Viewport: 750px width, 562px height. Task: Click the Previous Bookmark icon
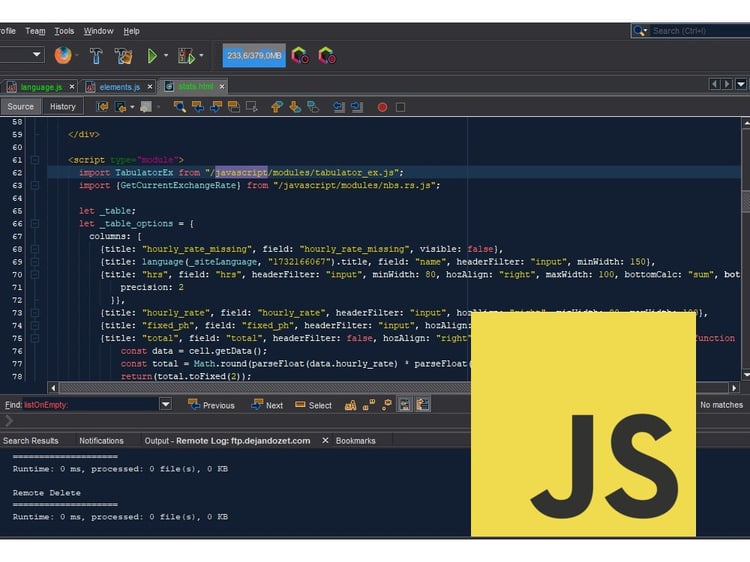pyautogui.click(x=276, y=107)
